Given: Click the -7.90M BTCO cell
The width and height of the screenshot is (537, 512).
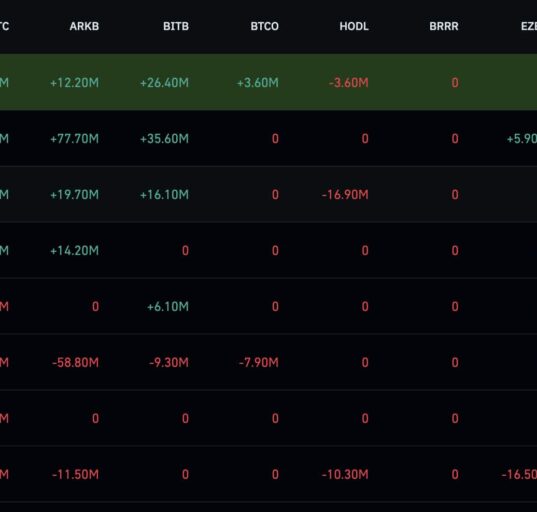Looking at the screenshot, I should click(x=259, y=362).
